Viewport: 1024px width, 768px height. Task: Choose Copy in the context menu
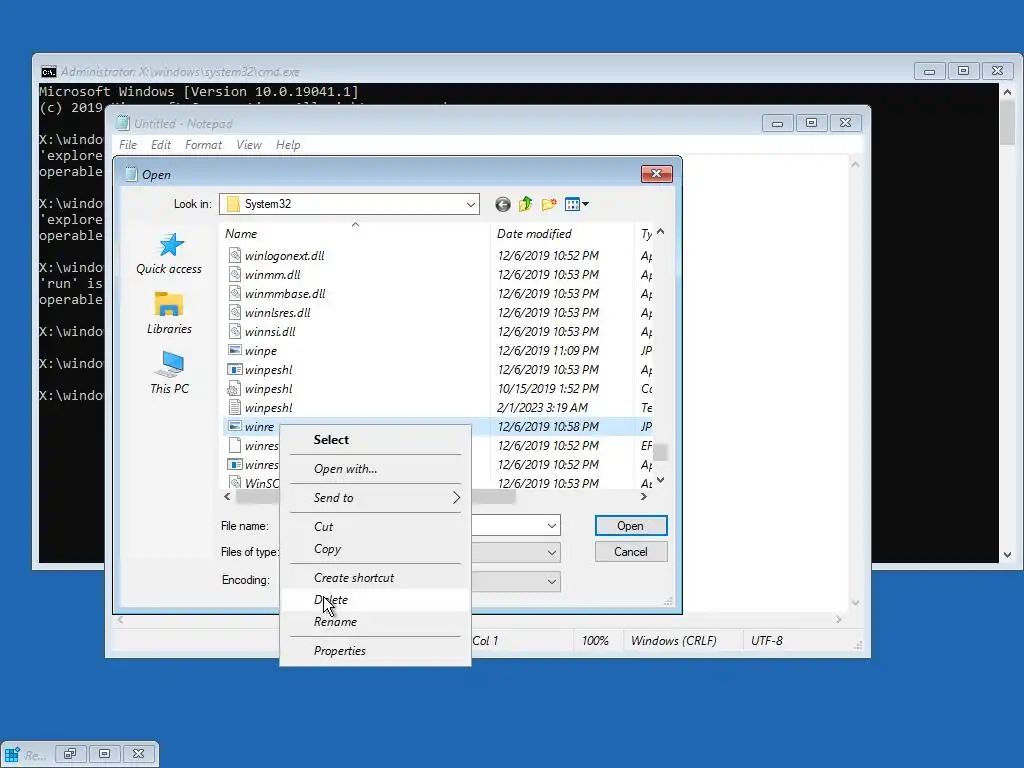pos(376,549)
